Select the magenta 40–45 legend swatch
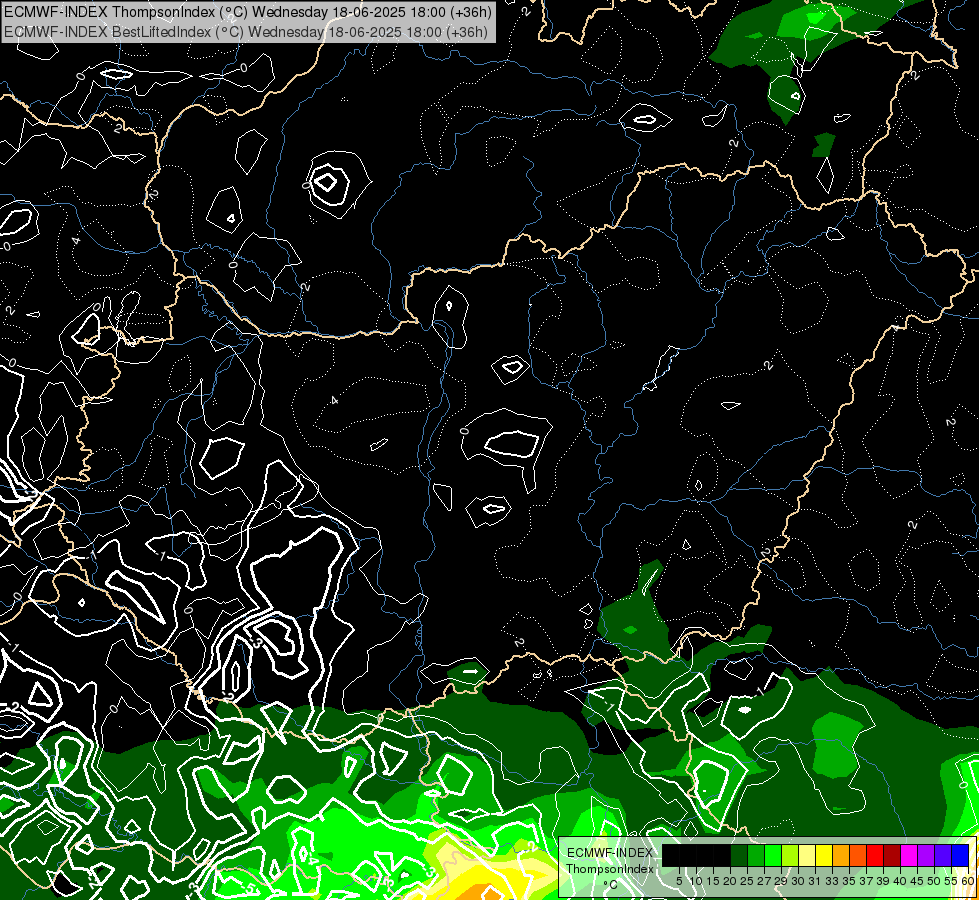The width and height of the screenshot is (979, 900). 909,855
